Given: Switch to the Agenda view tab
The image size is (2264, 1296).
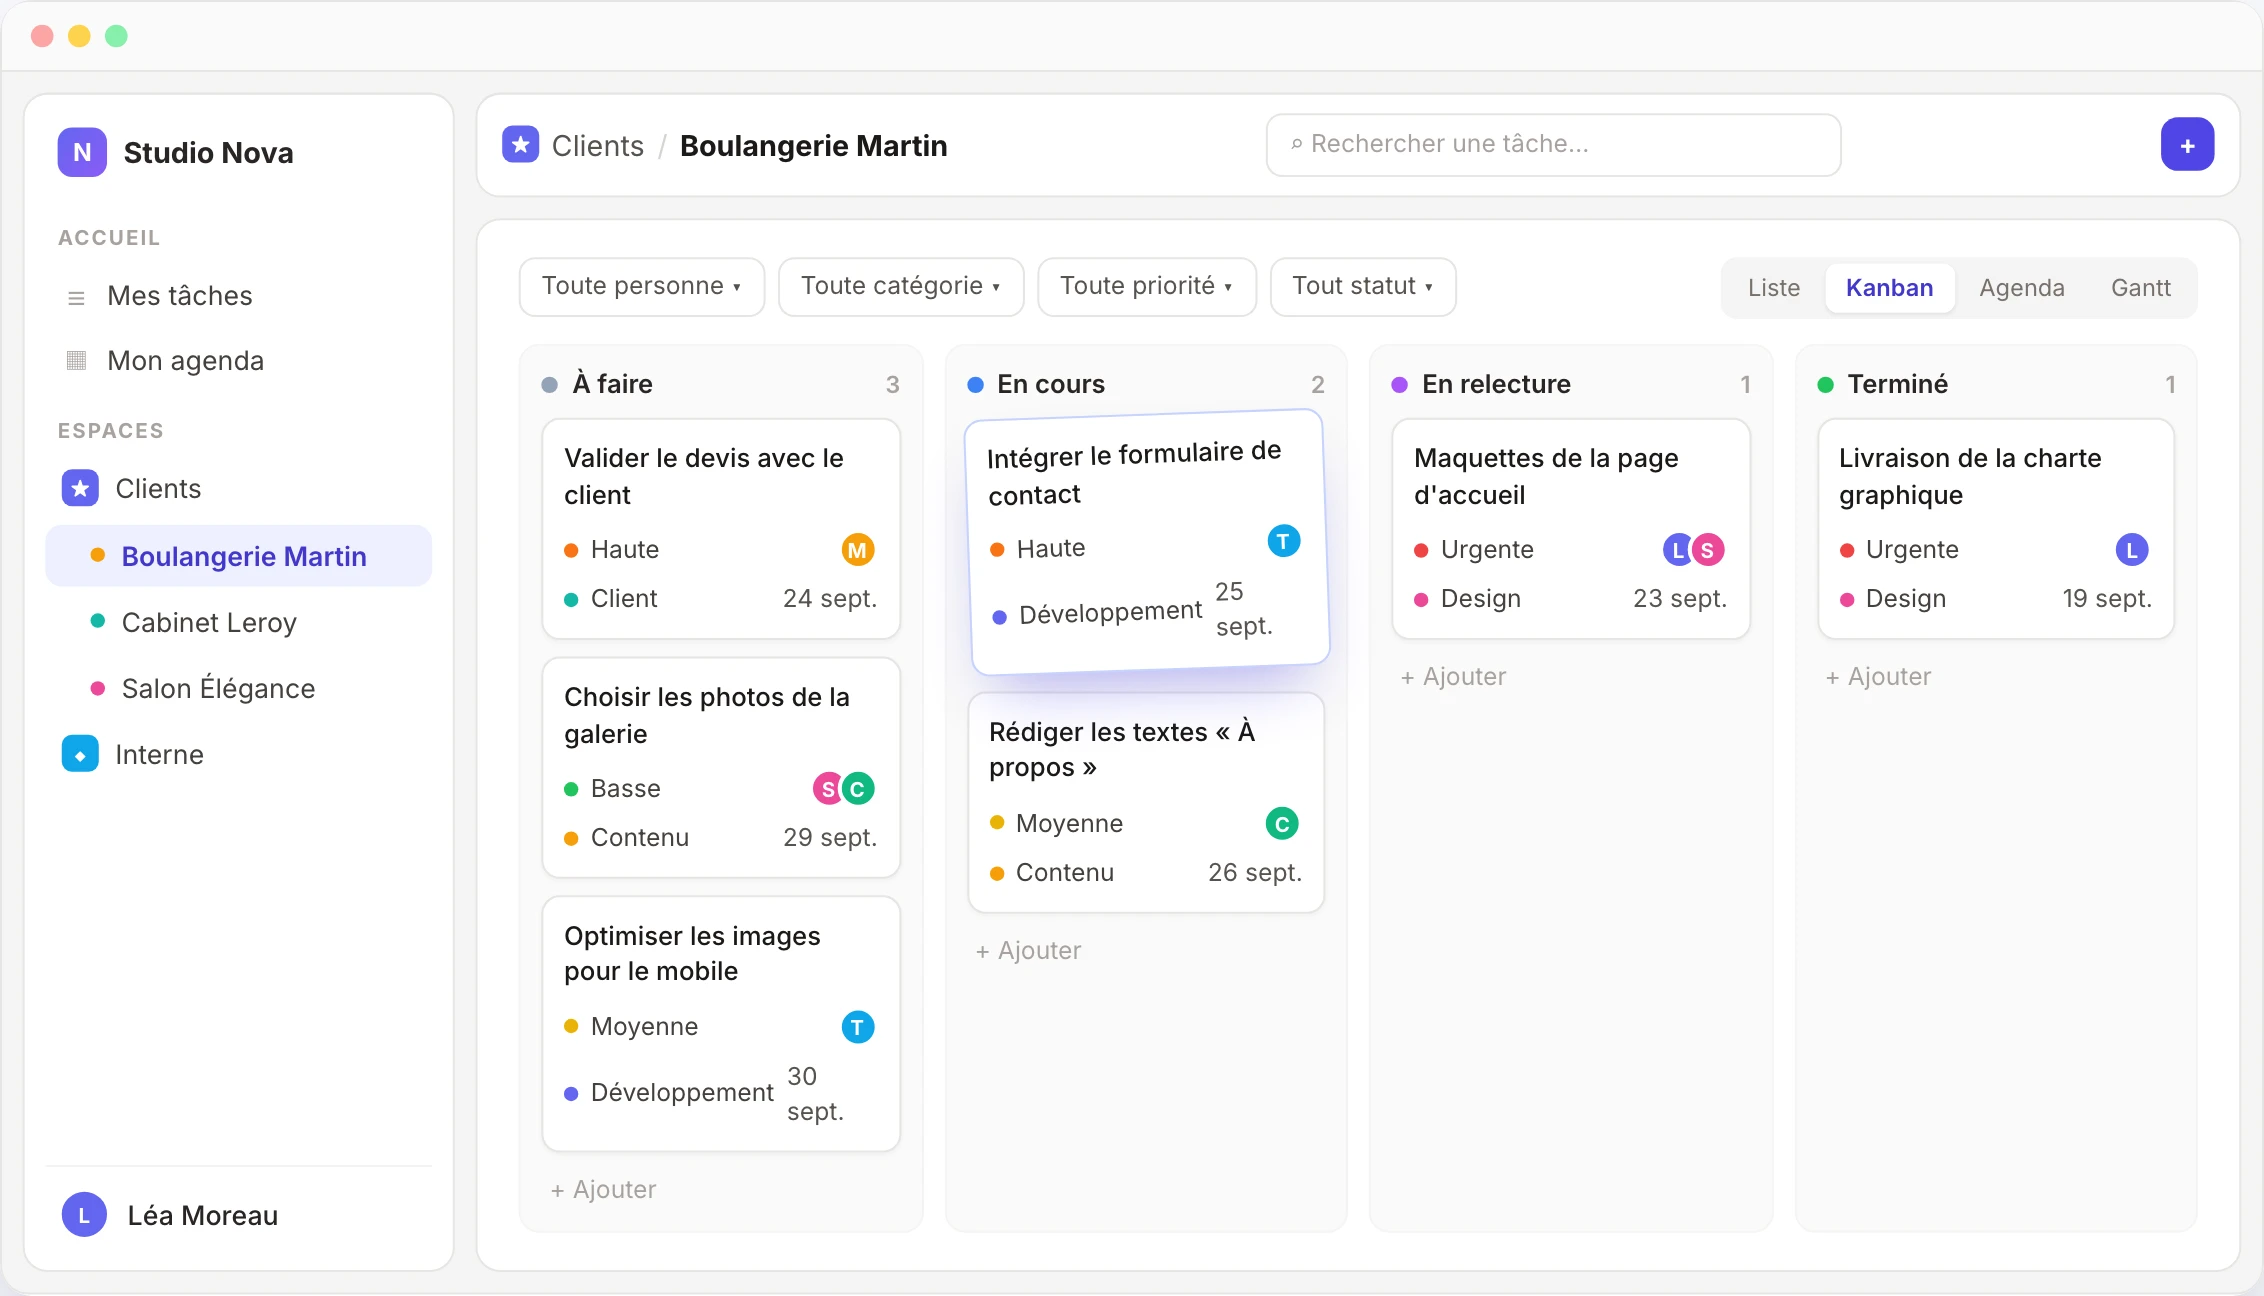Looking at the screenshot, I should click(x=2022, y=288).
